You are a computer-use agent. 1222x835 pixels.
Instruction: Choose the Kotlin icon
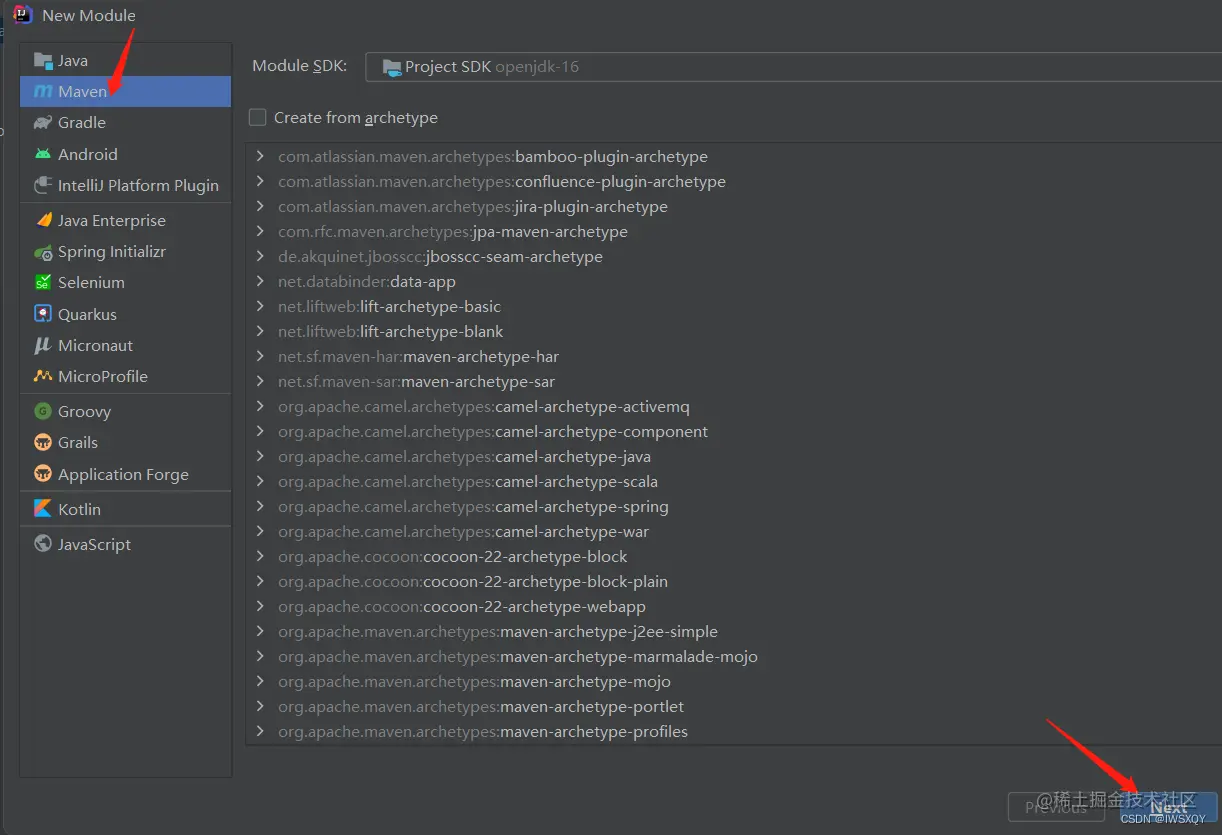[43, 509]
